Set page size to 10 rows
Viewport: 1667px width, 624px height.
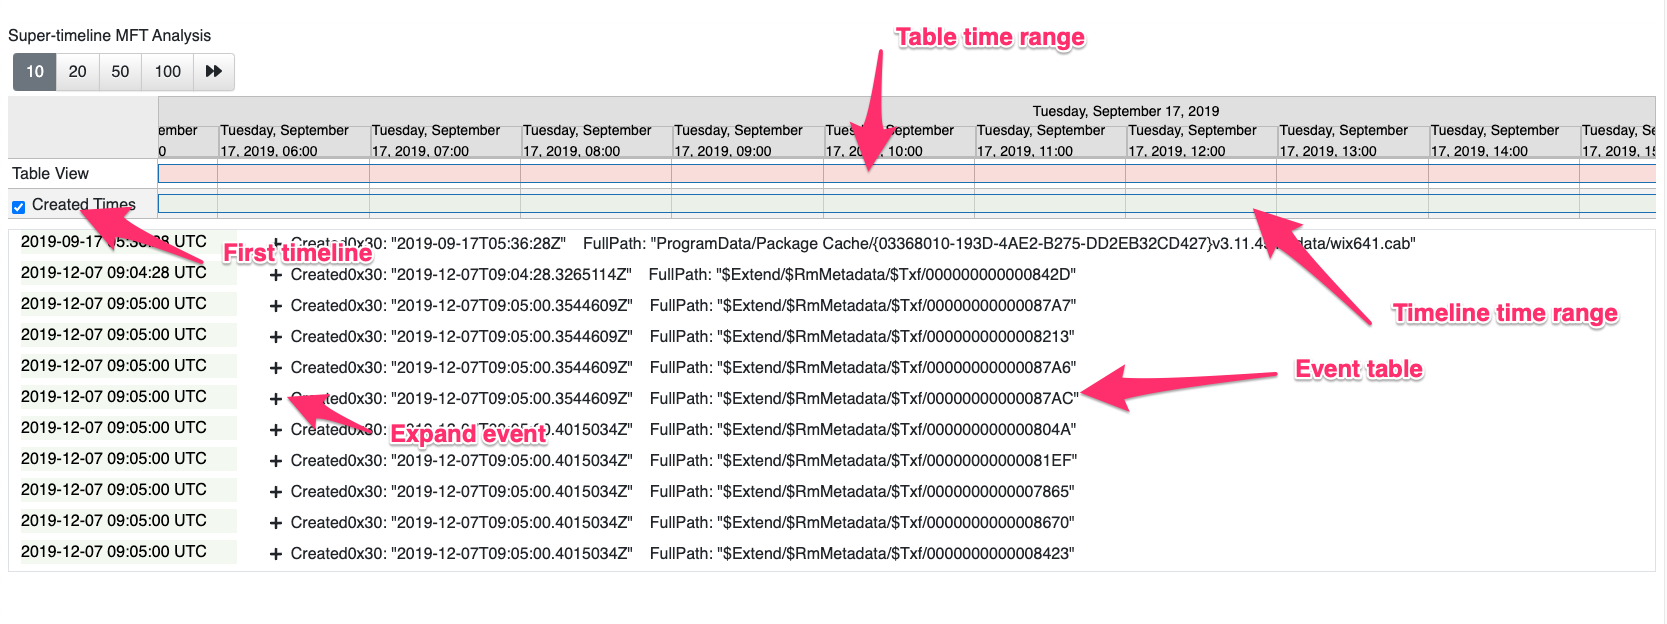35,72
